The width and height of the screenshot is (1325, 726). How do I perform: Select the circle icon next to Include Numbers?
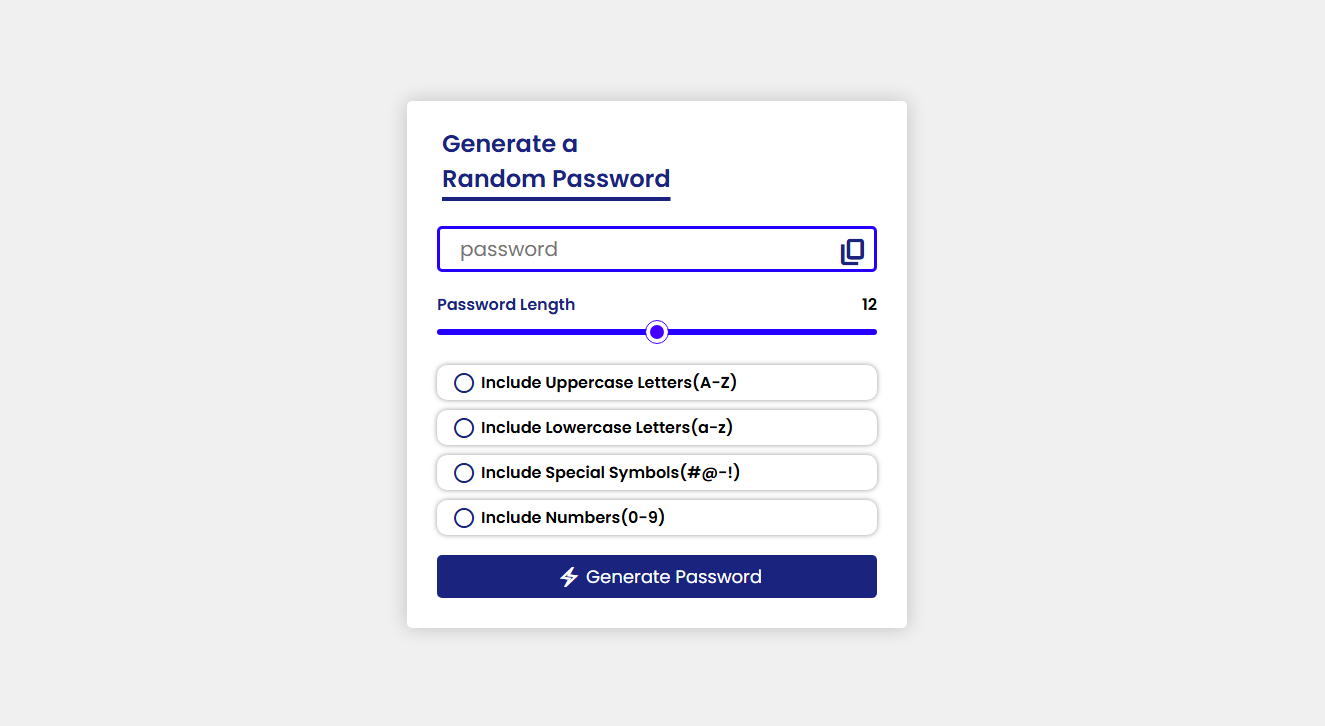coord(463,517)
